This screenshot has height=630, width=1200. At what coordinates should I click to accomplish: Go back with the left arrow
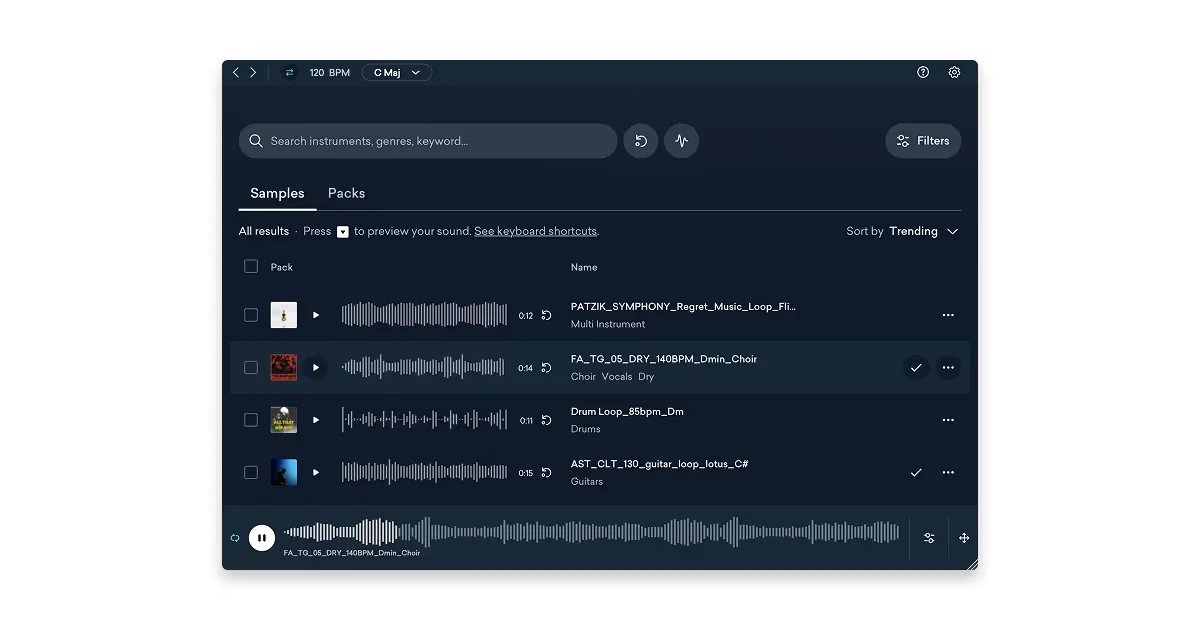(236, 73)
